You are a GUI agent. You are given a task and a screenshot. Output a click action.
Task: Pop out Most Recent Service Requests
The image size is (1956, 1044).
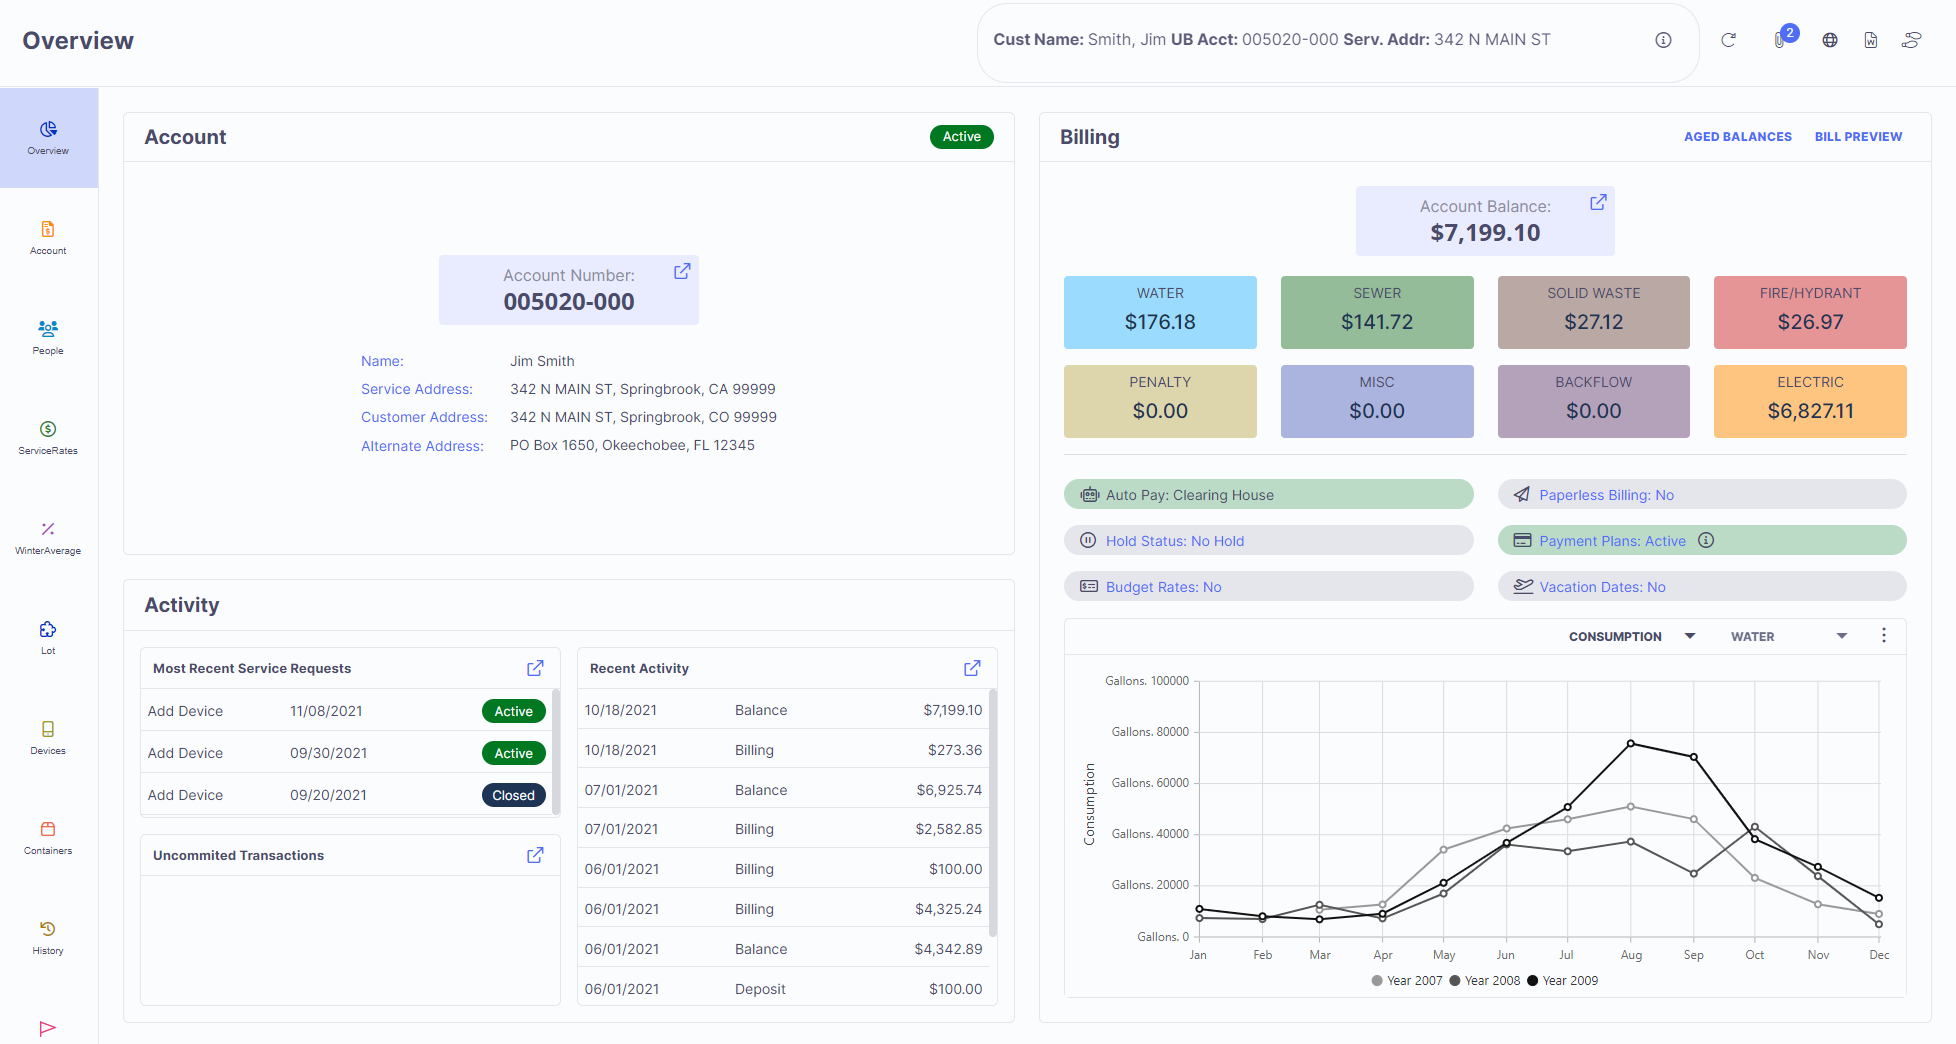pyautogui.click(x=535, y=668)
